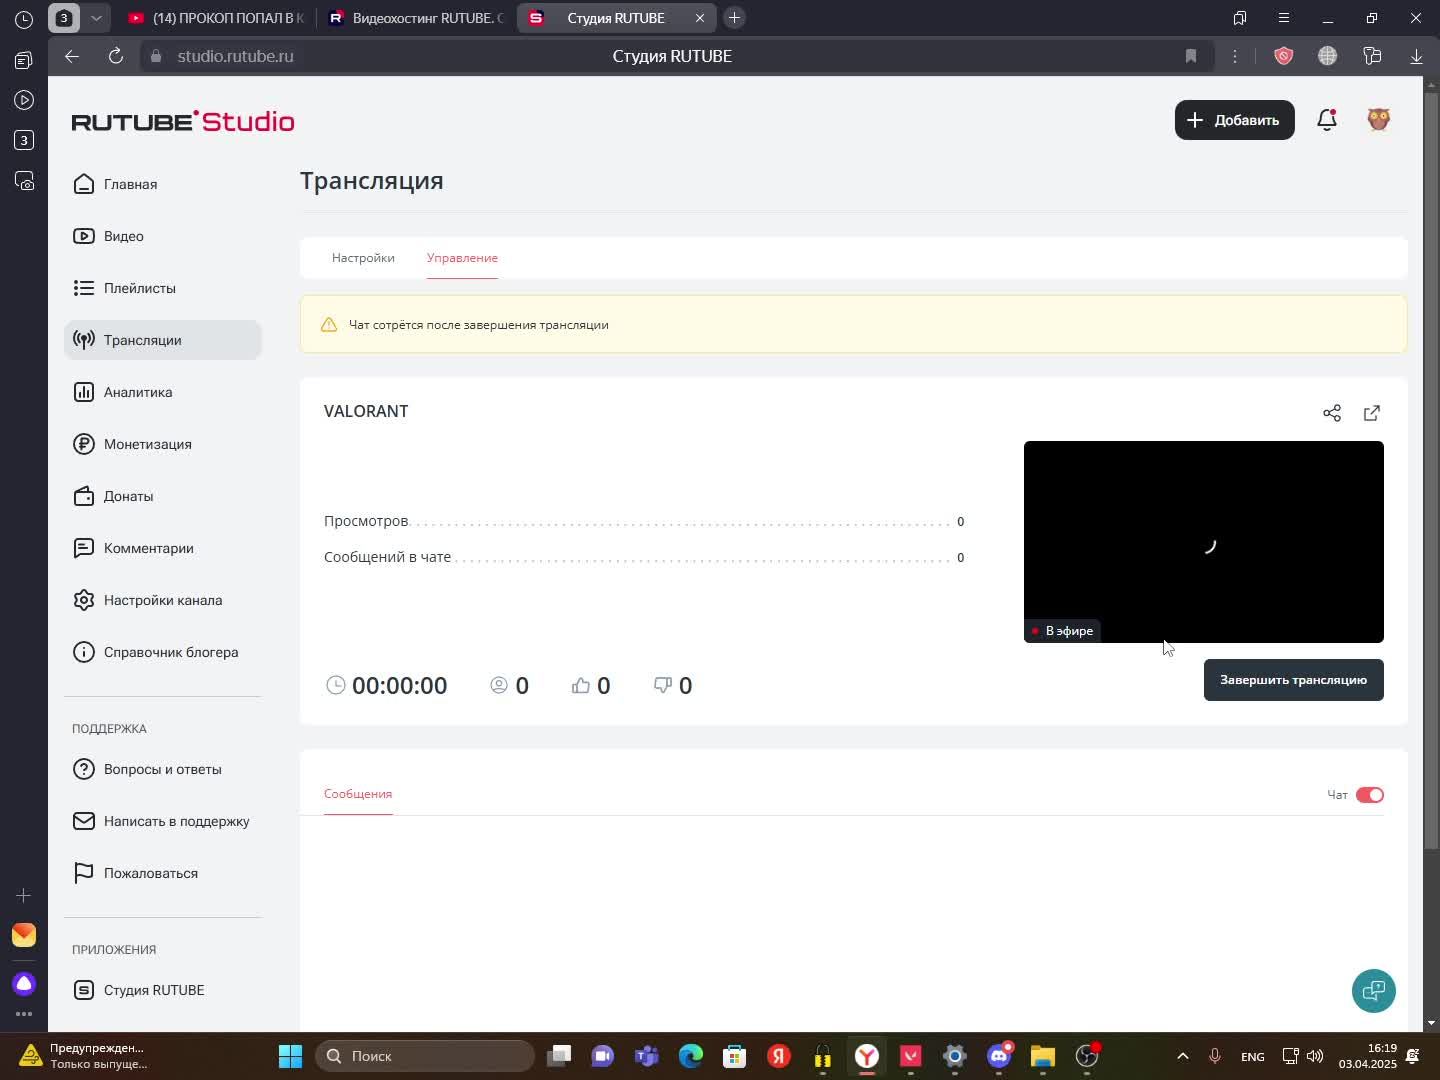The image size is (1440, 1080).
Task: Open Yandex Mail icon in sidebar
Action: coord(24,935)
